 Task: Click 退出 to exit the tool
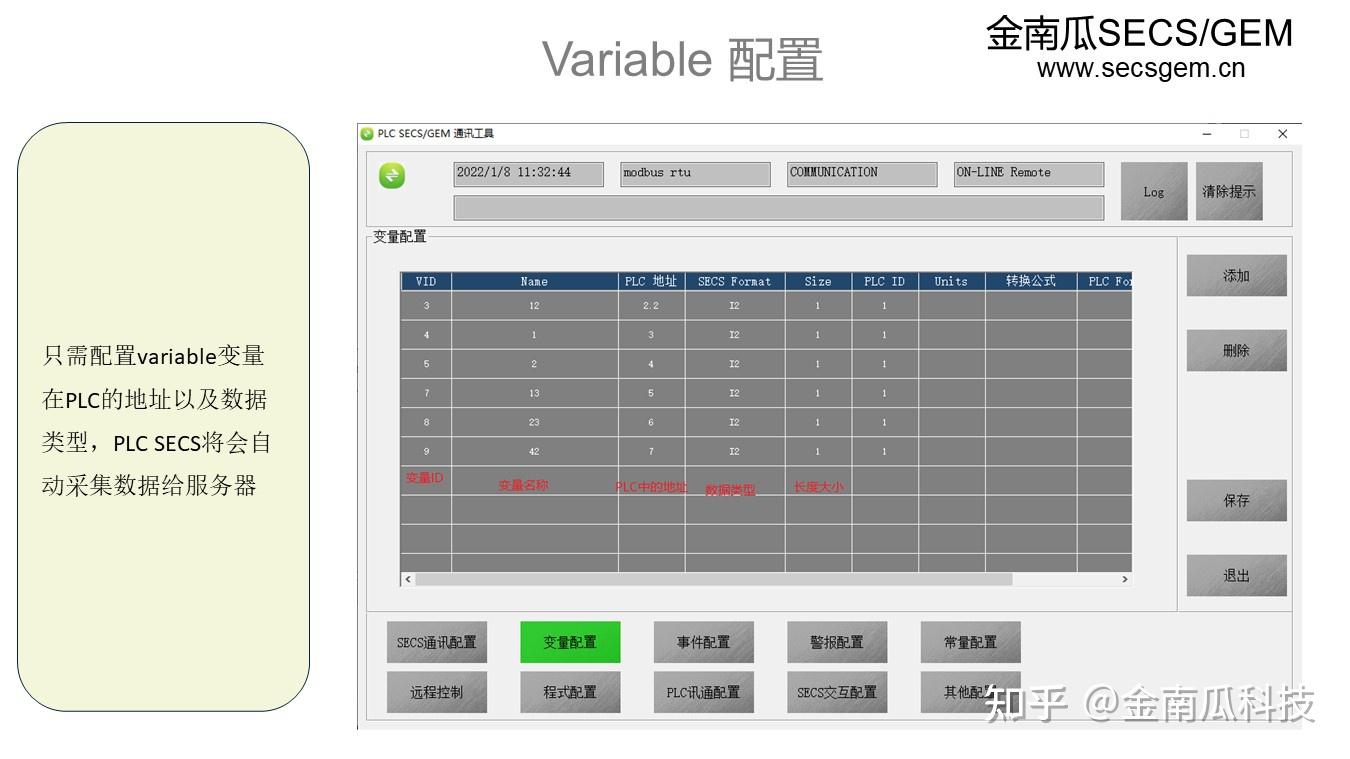coord(1236,574)
